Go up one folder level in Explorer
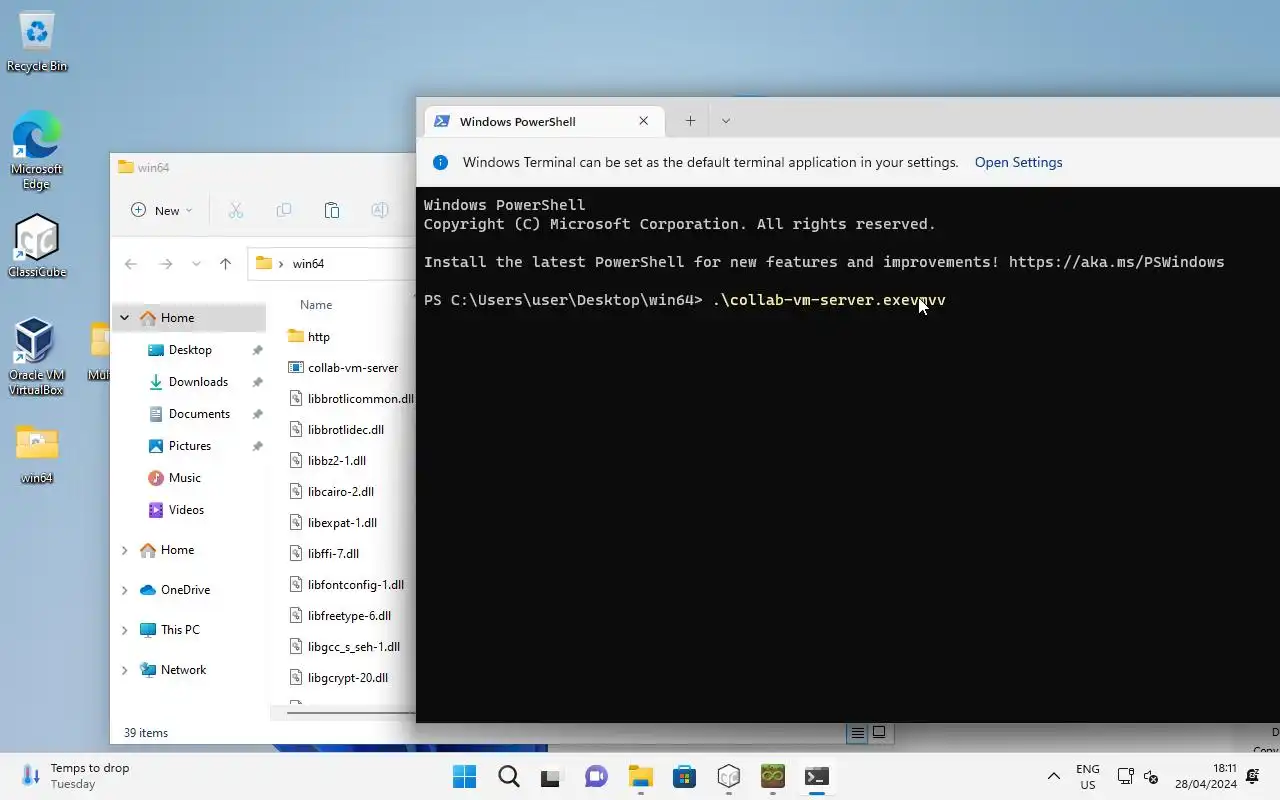This screenshot has height=800, width=1280. [225, 264]
